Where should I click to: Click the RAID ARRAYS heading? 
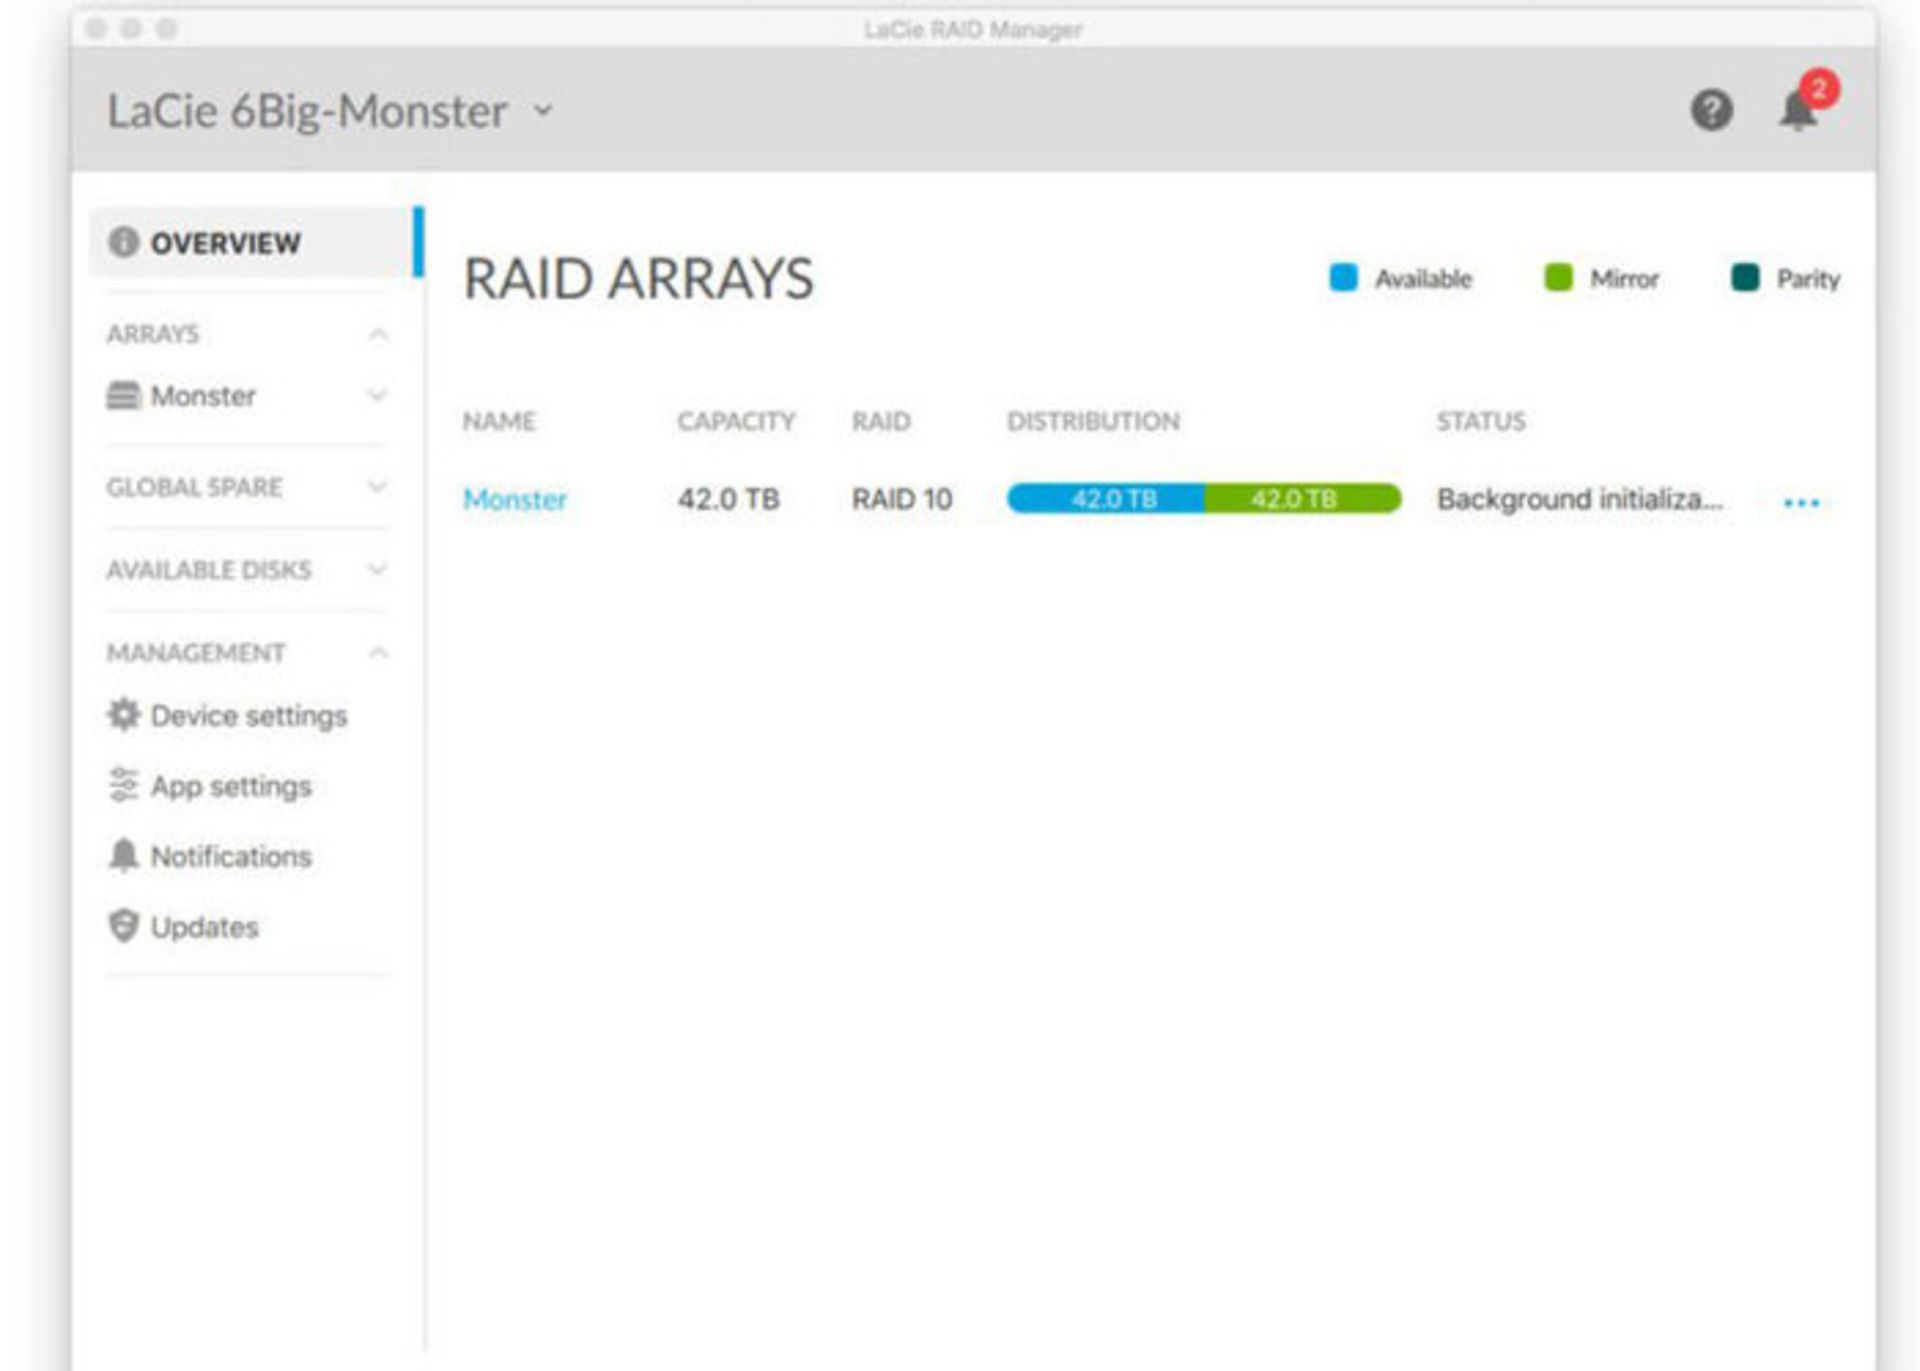point(639,278)
